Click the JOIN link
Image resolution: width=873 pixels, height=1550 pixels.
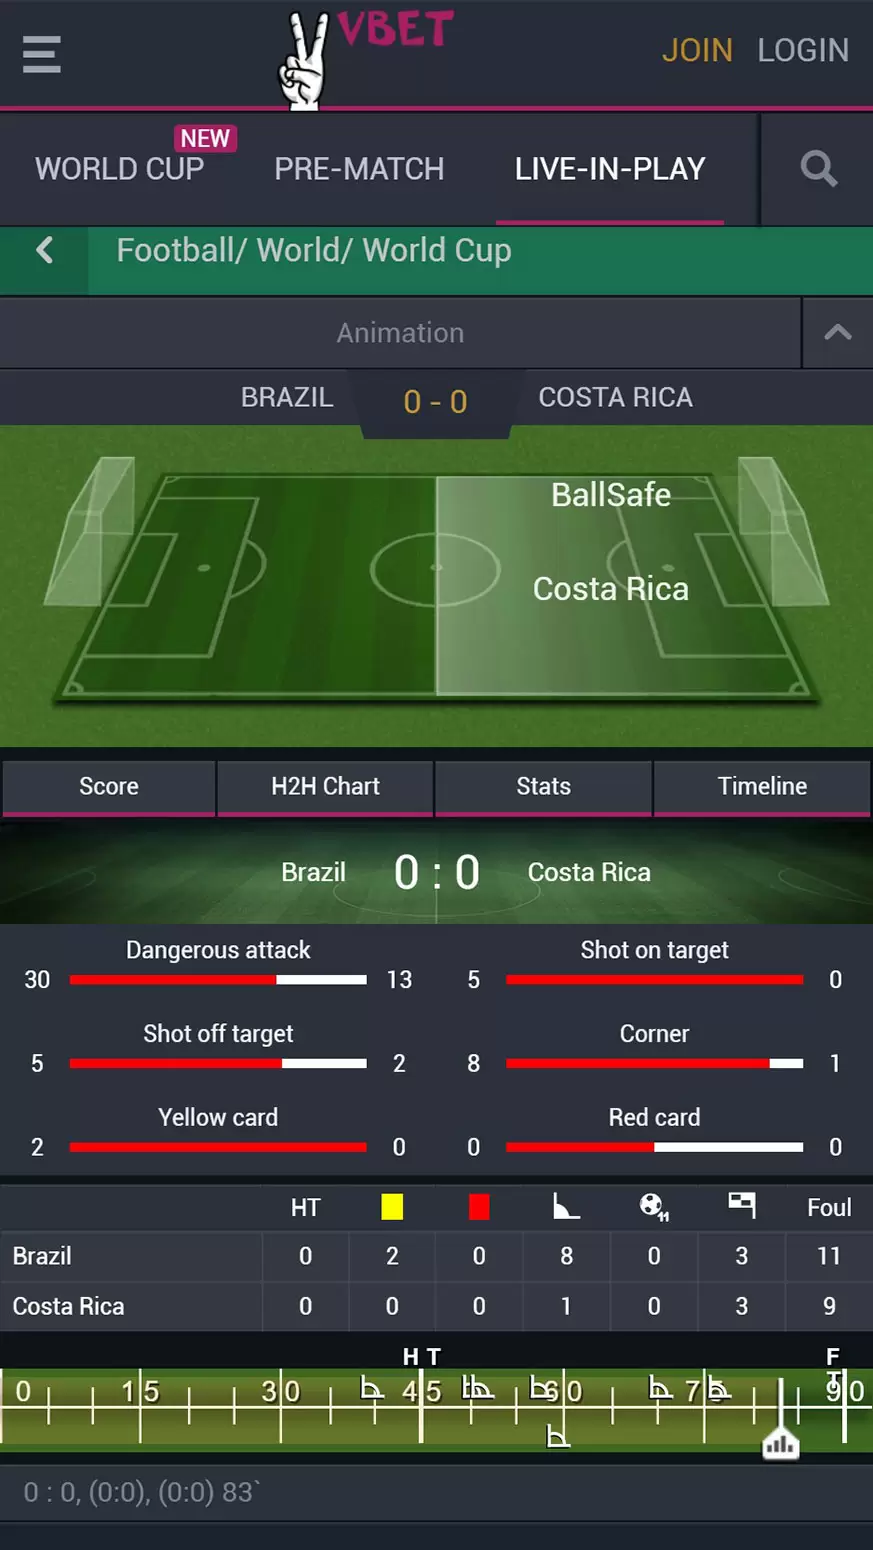[x=697, y=50]
